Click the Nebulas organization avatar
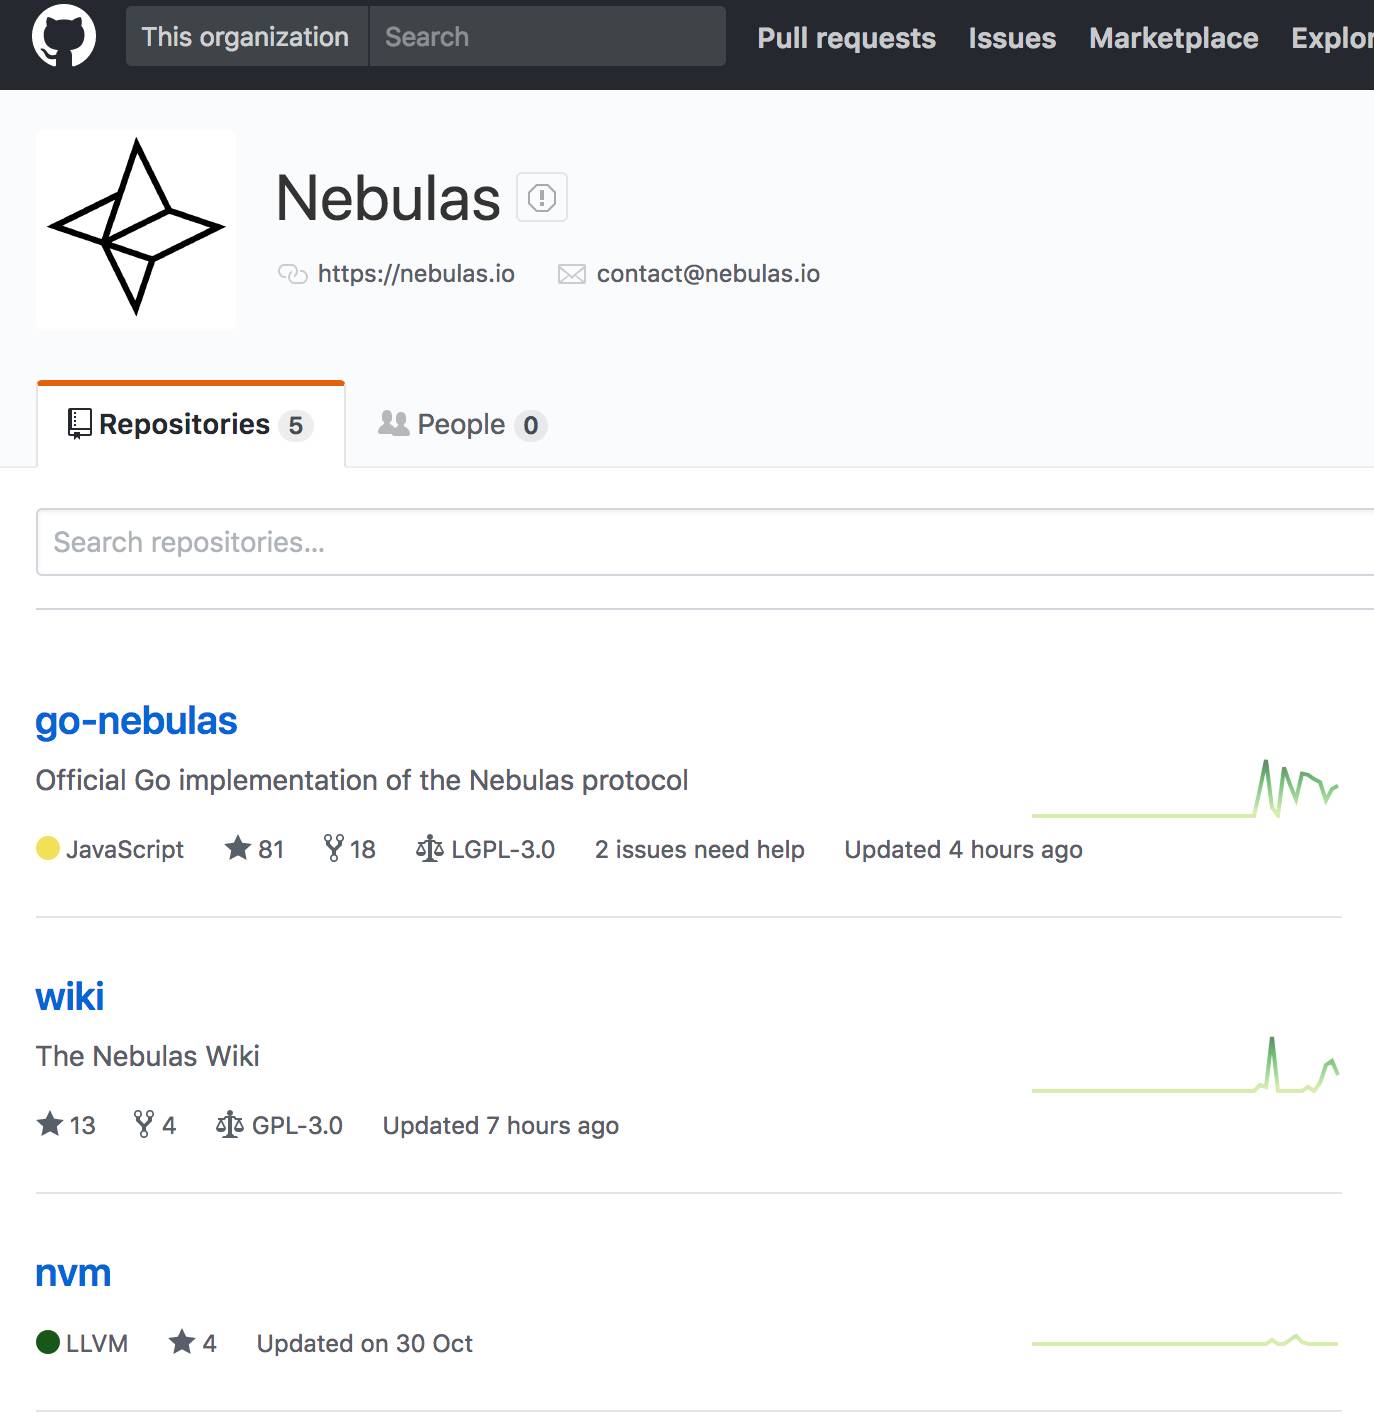This screenshot has width=1374, height=1416. coord(136,229)
